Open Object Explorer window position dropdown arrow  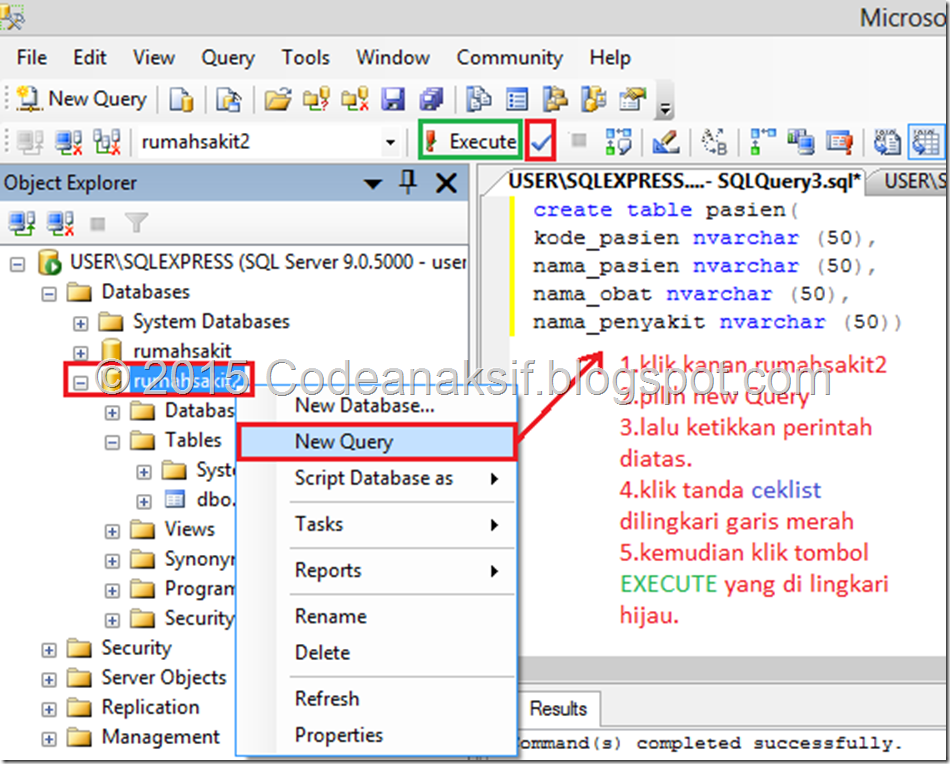click(373, 184)
